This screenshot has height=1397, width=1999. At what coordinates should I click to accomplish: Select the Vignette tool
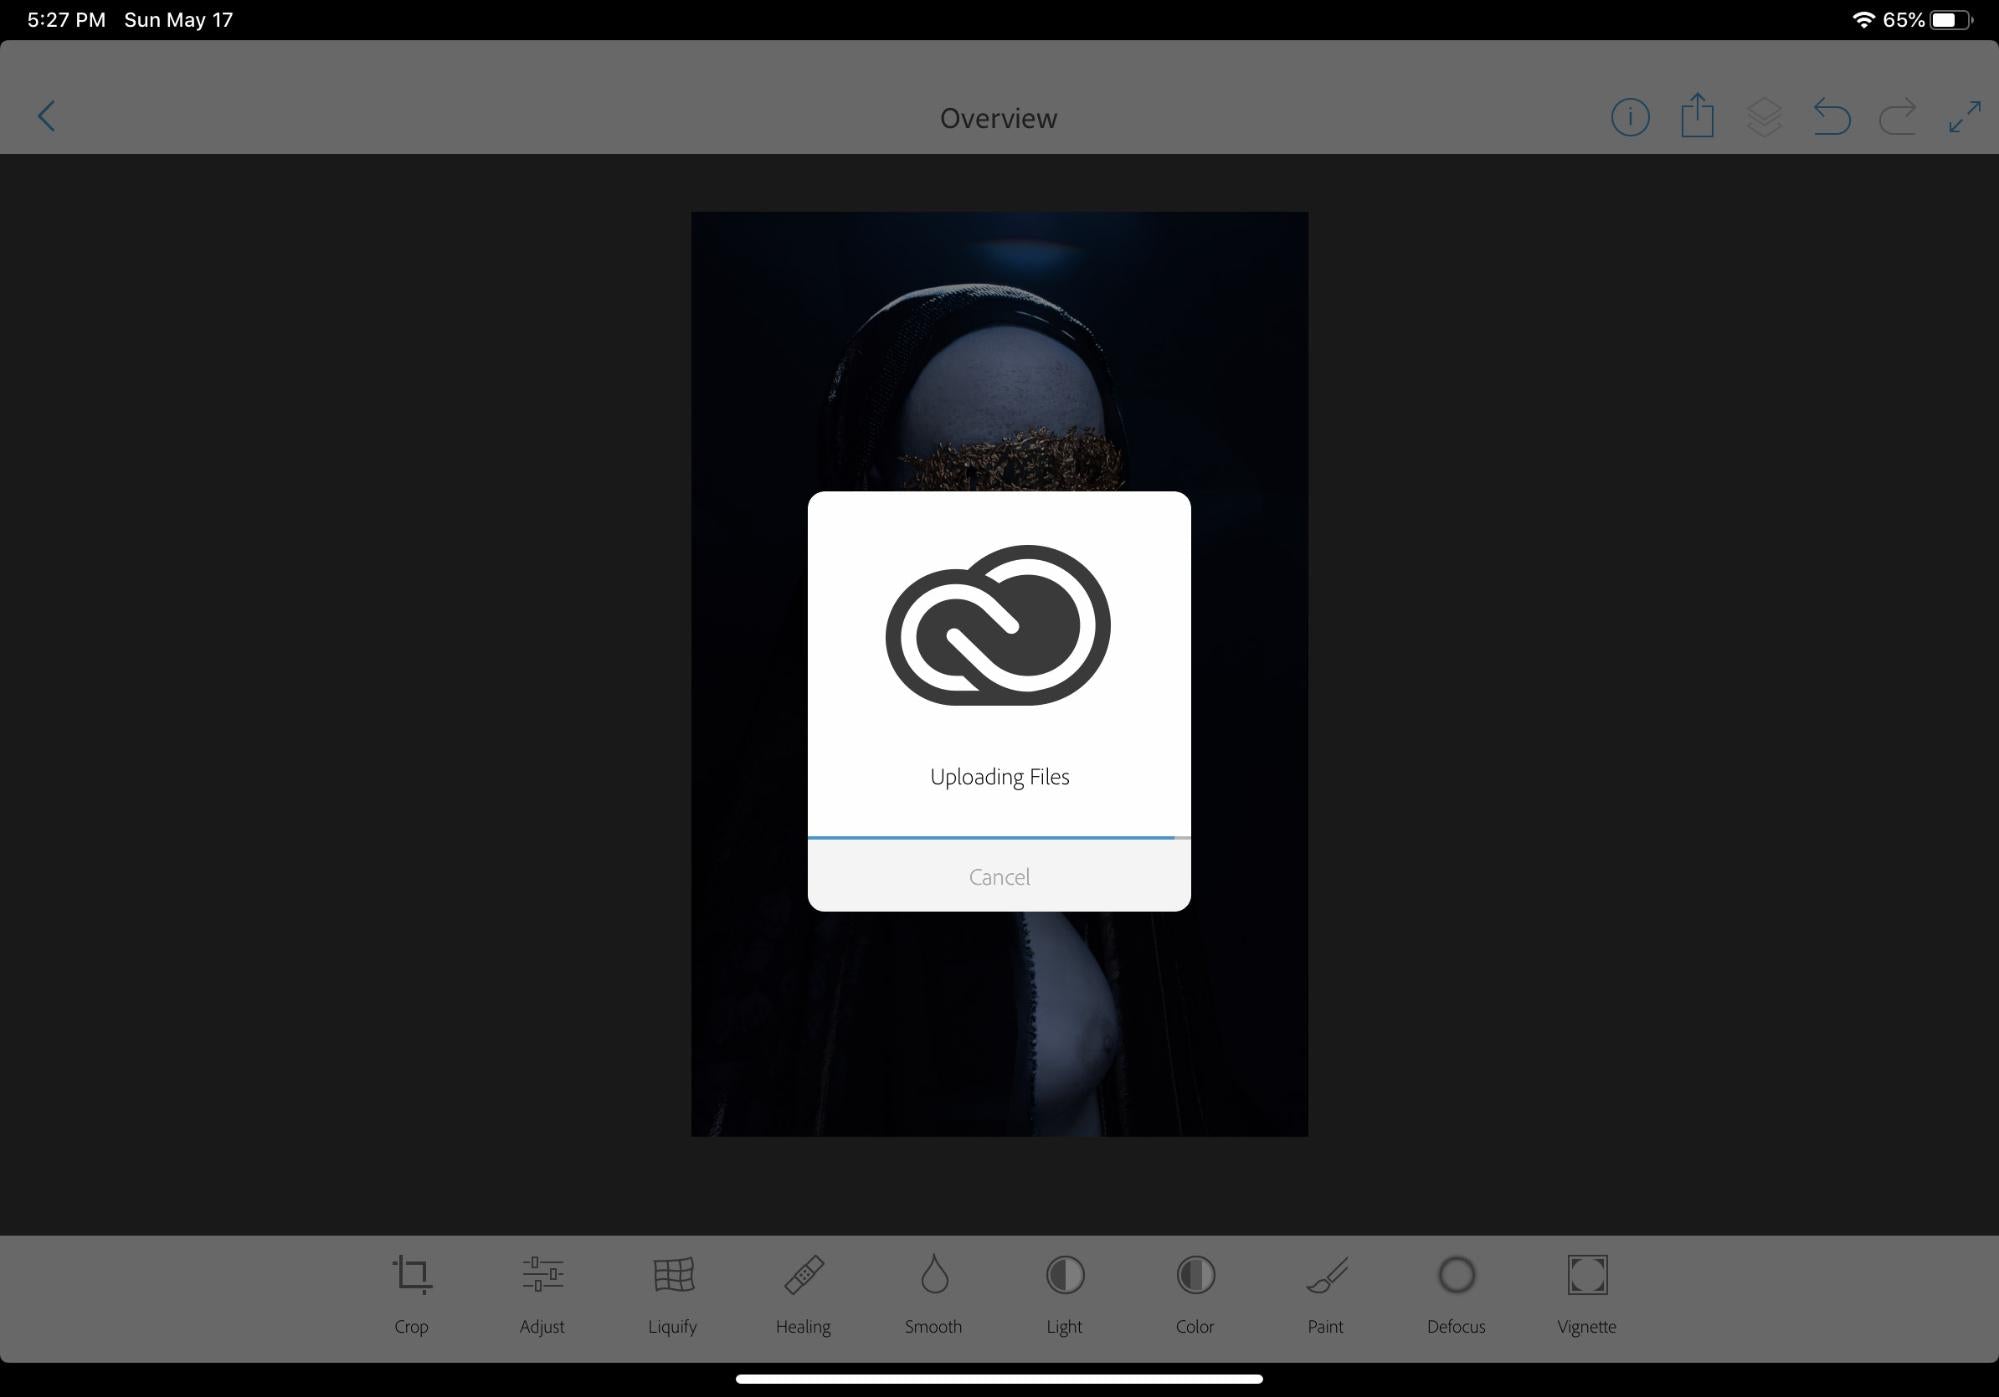click(x=1587, y=1296)
